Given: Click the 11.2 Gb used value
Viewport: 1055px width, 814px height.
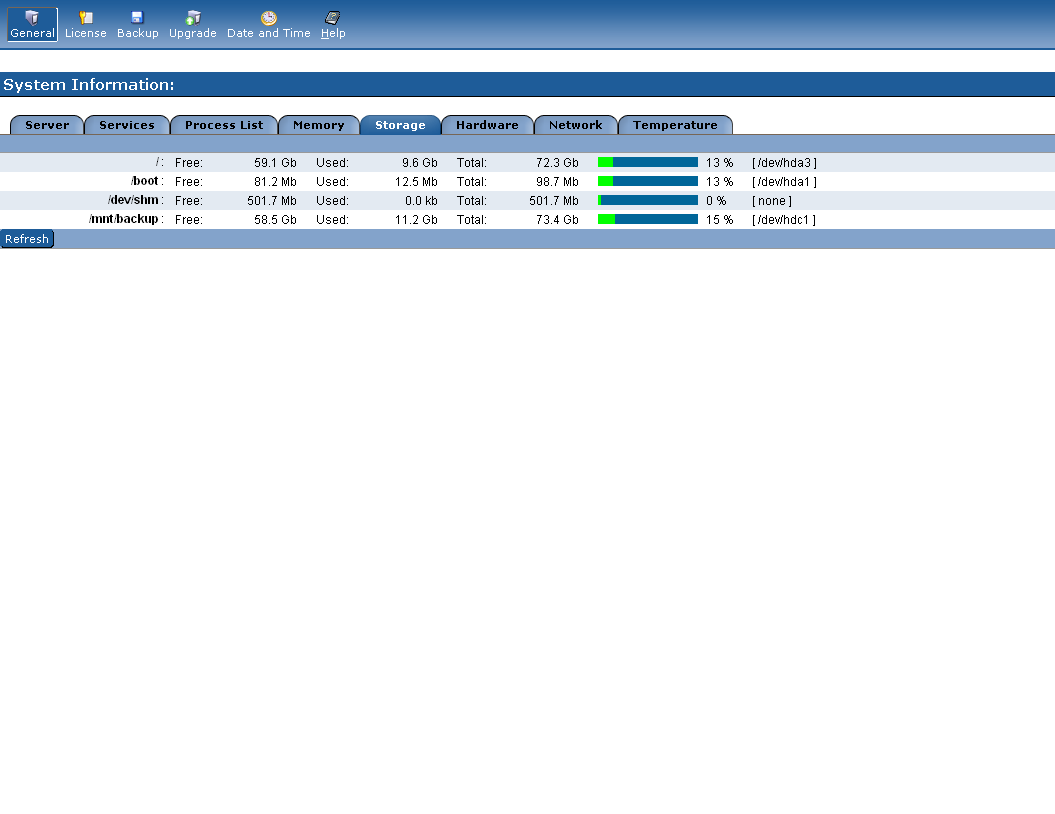Looking at the screenshot, I should (416, 219).
